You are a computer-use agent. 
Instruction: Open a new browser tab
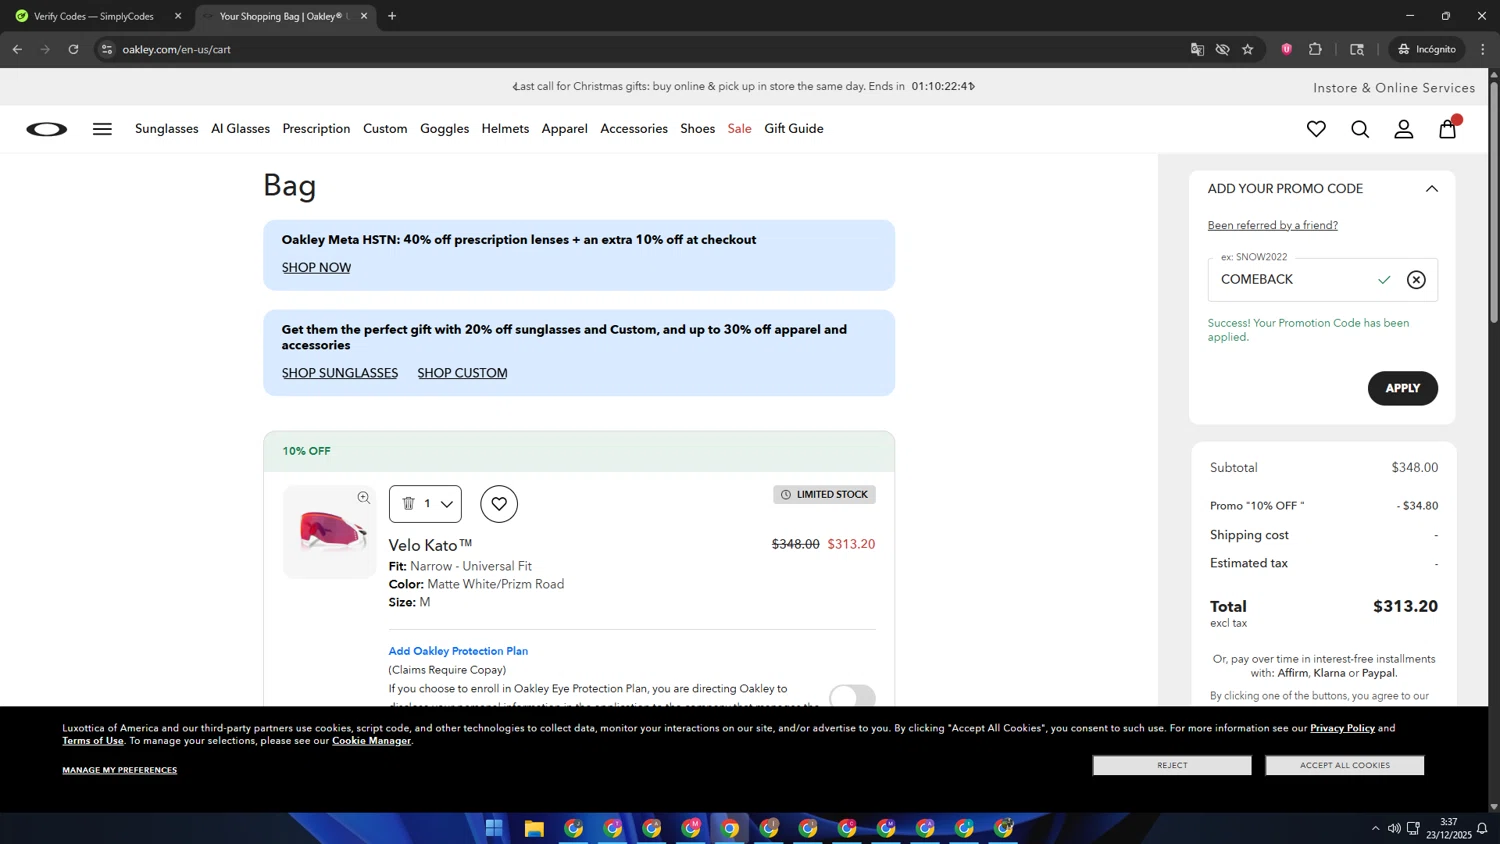(x=392, y=16)
